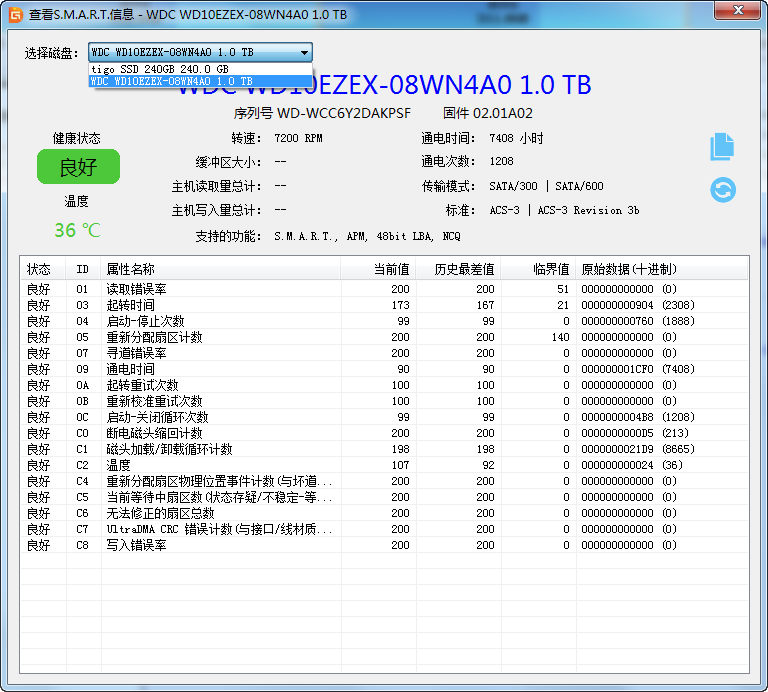Click raw value 0000000021D9 (8665)

(x=638, y=449)
